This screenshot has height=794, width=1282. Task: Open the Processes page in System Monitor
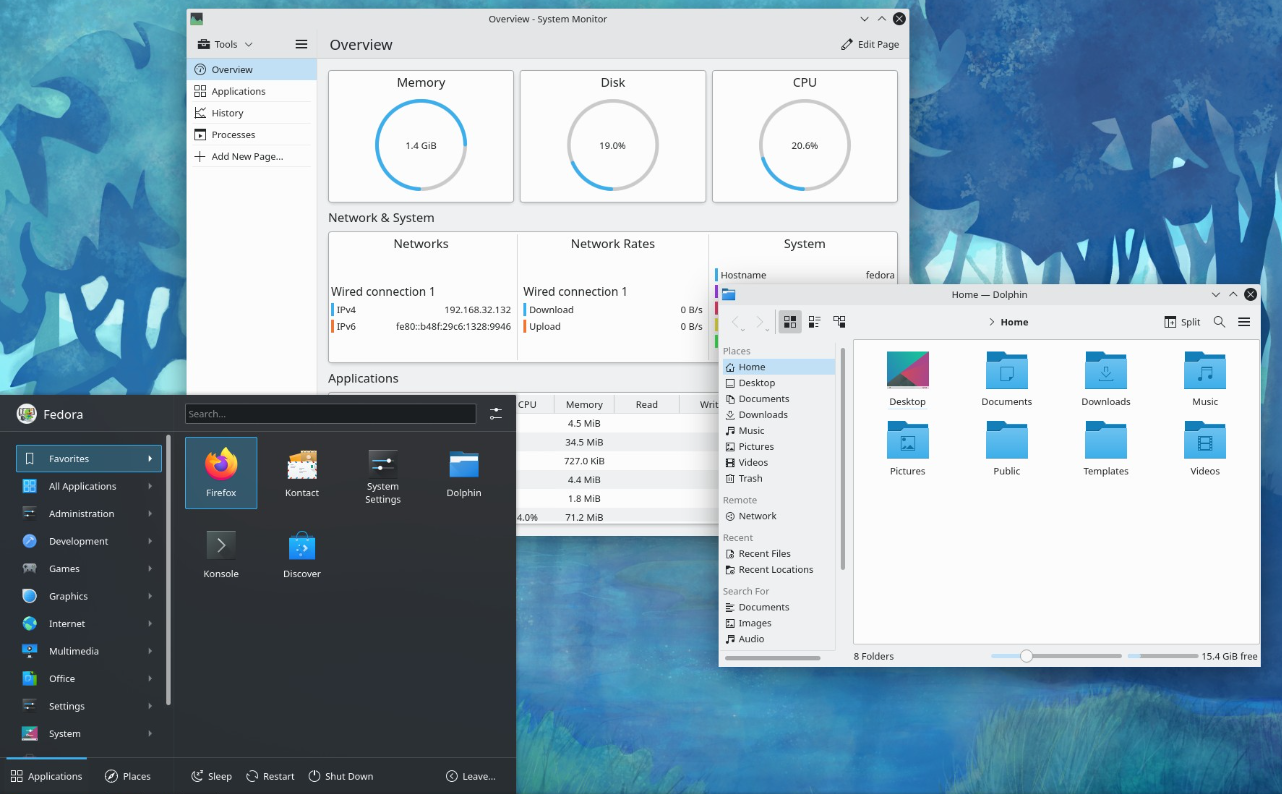(233, 135)
